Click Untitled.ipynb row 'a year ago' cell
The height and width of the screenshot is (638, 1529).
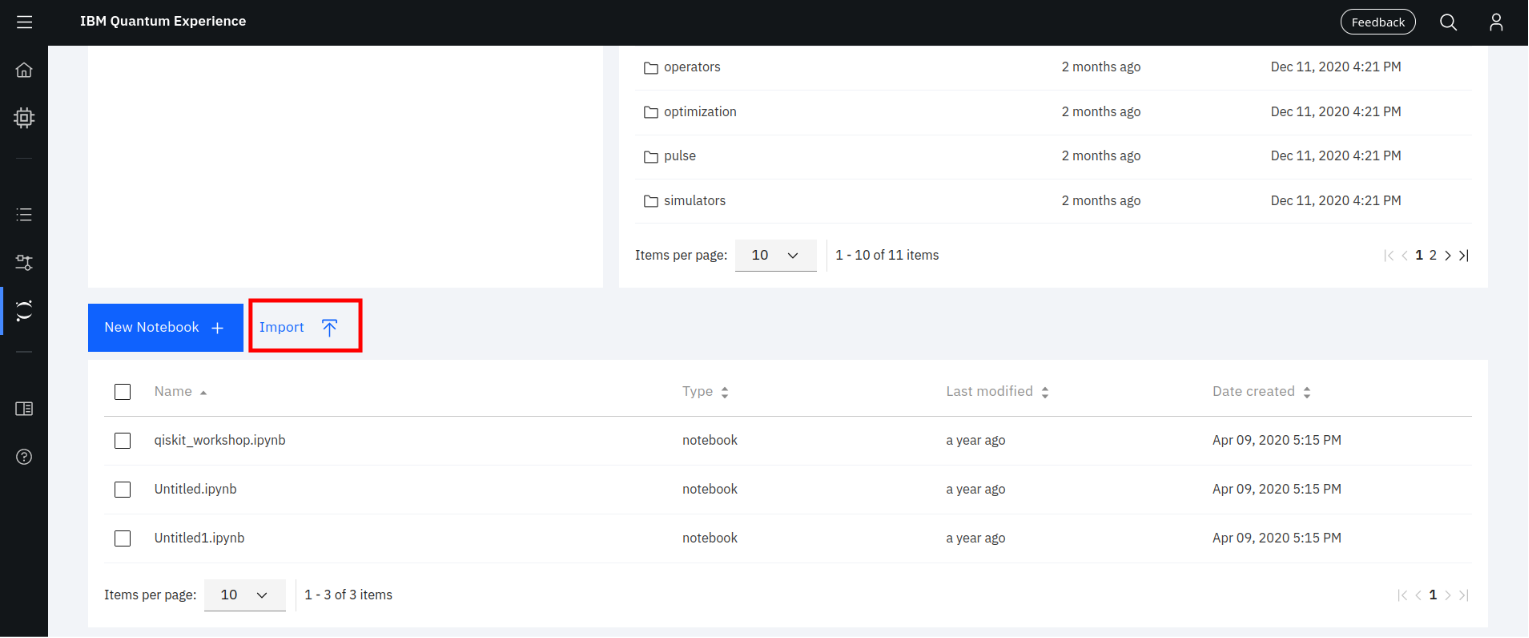click(976, 489)
